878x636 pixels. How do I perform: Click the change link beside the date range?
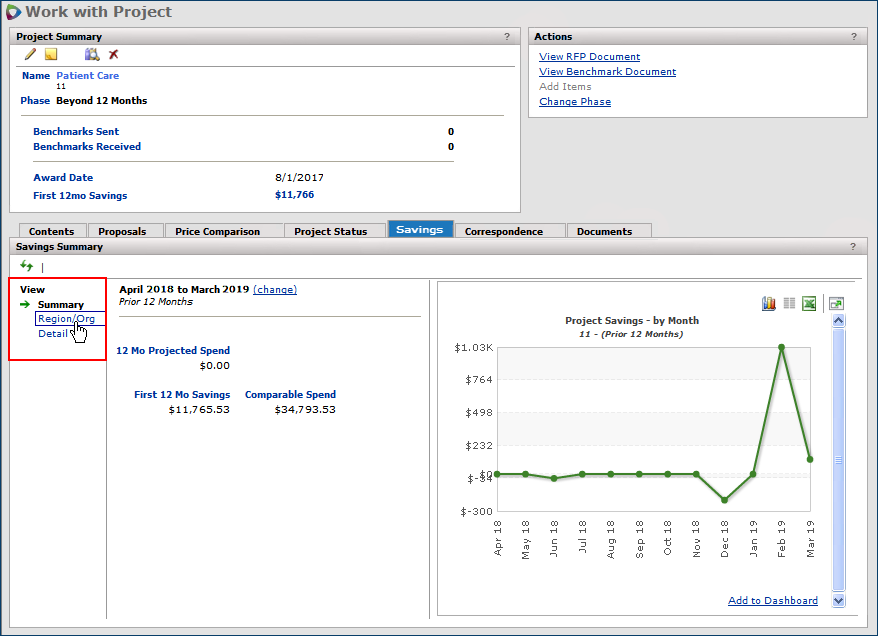274,290
